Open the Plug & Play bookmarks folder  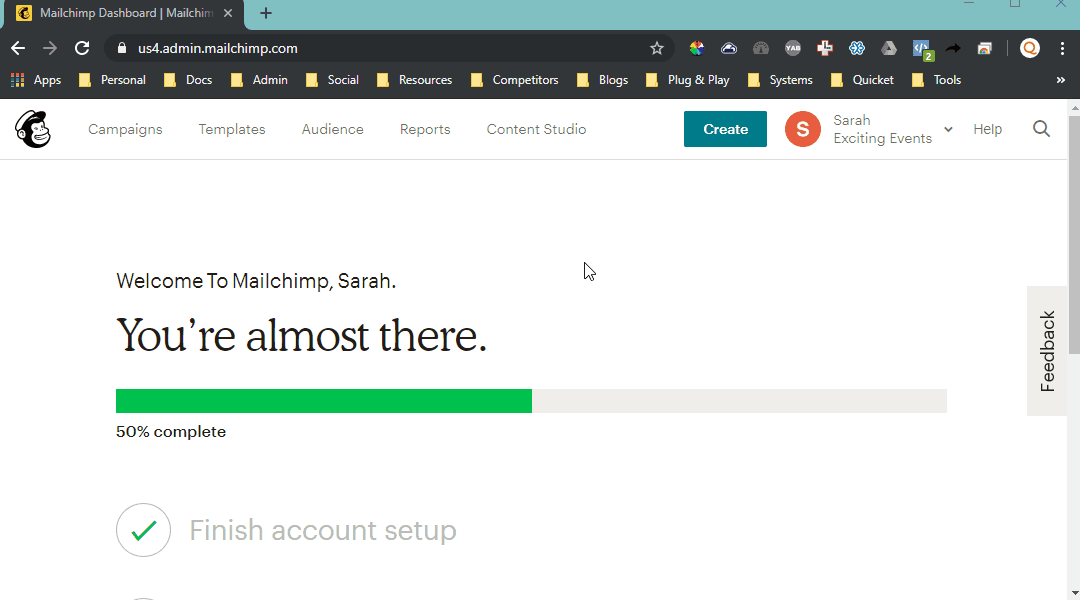[687, 80]
